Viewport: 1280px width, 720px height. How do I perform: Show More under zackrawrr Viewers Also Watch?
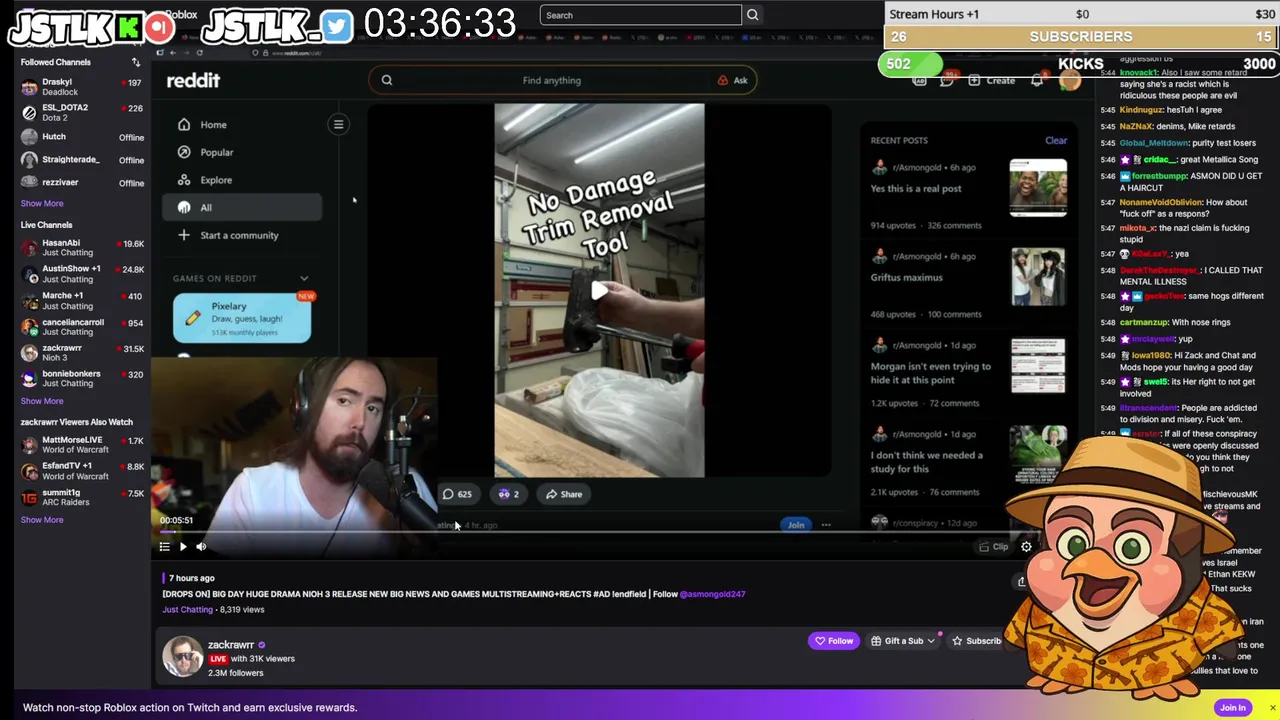42,520
